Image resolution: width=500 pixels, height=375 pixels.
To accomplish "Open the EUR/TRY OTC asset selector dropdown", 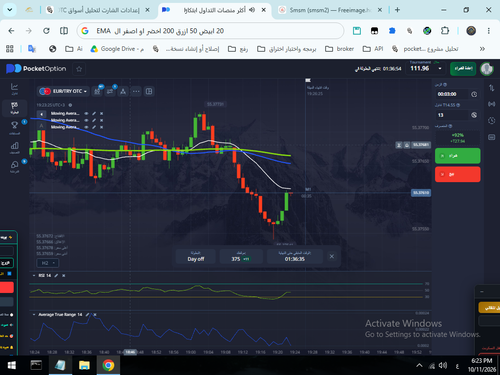I will click(63, 91).
